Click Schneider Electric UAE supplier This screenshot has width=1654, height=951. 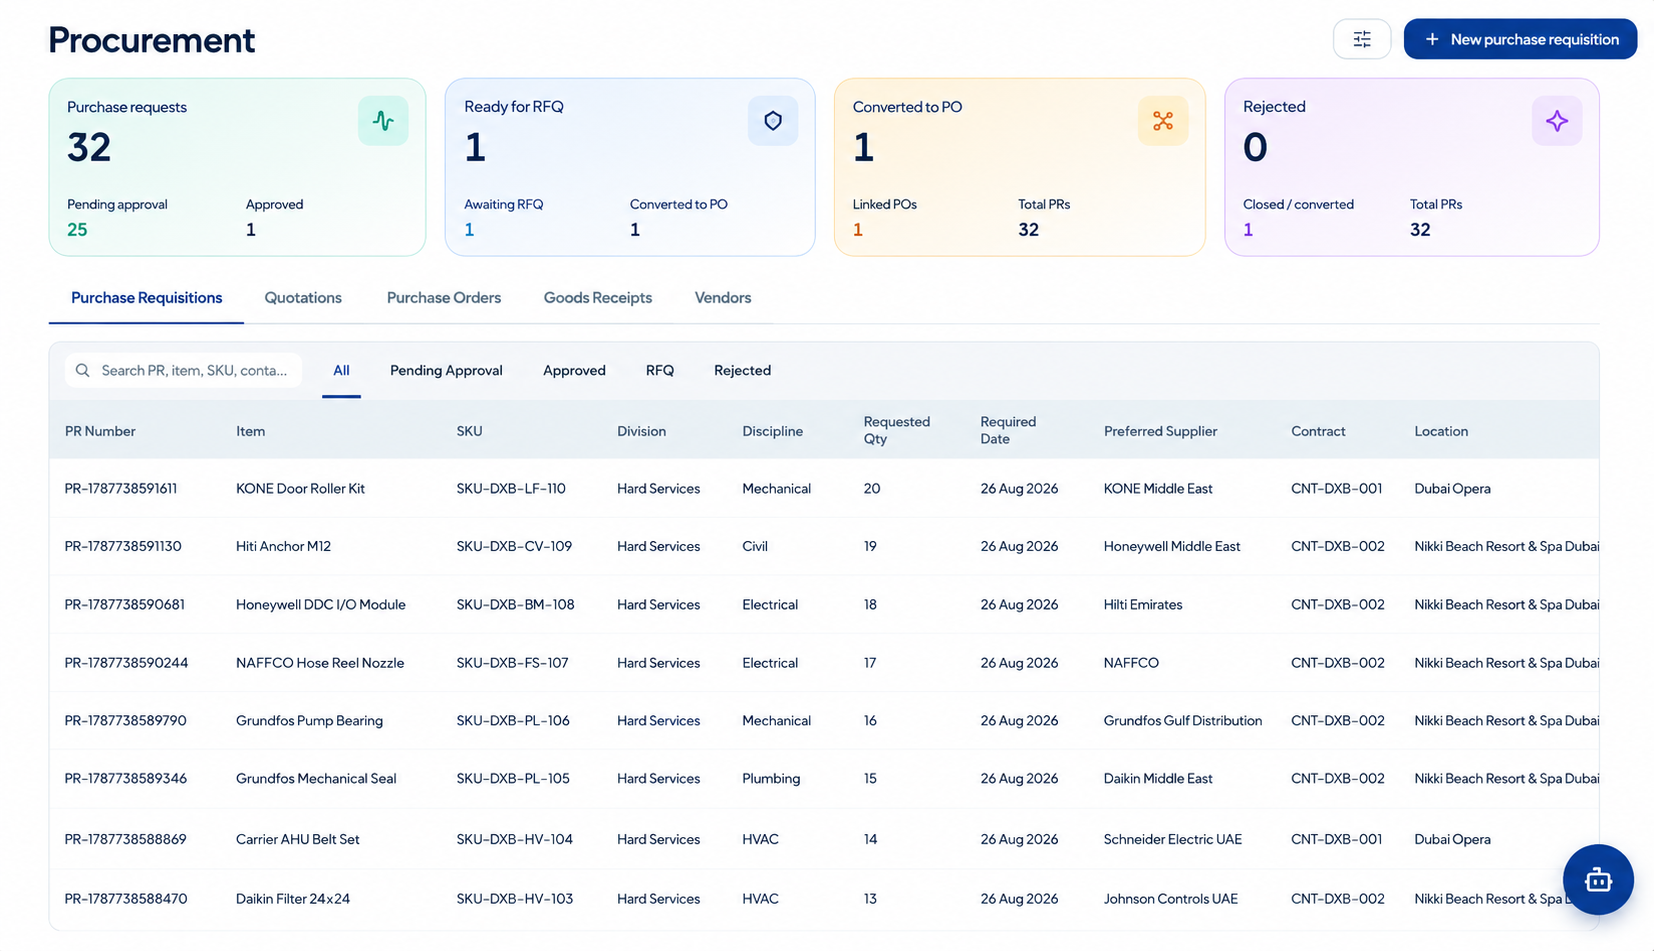(1173, 839)
